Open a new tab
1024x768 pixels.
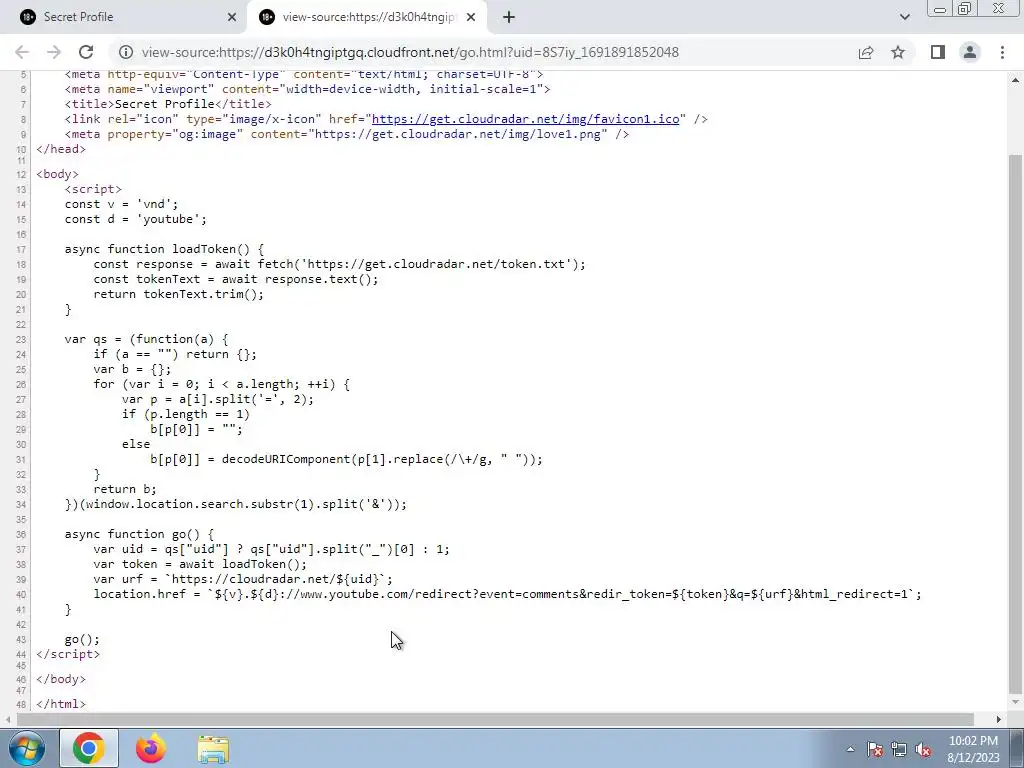coord(509,17)
